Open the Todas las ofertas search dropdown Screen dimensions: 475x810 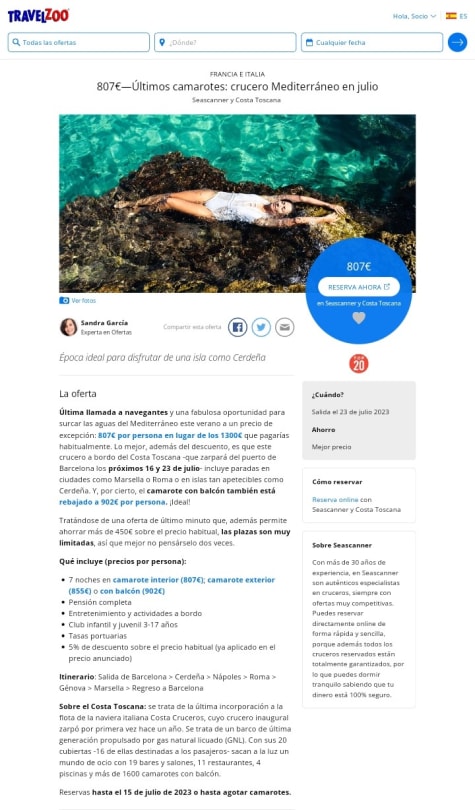tap(78, 42)
